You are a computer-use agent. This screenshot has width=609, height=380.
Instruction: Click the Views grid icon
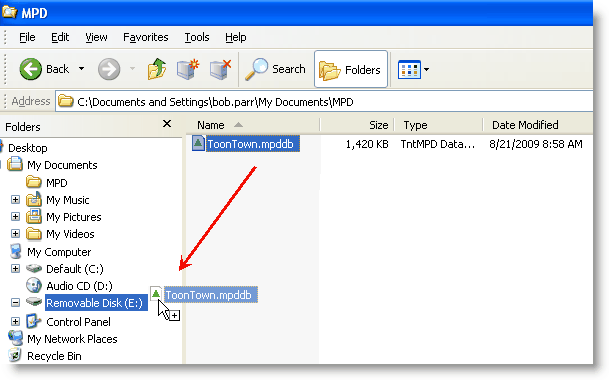pyautogui.click(x=409, y=70)
